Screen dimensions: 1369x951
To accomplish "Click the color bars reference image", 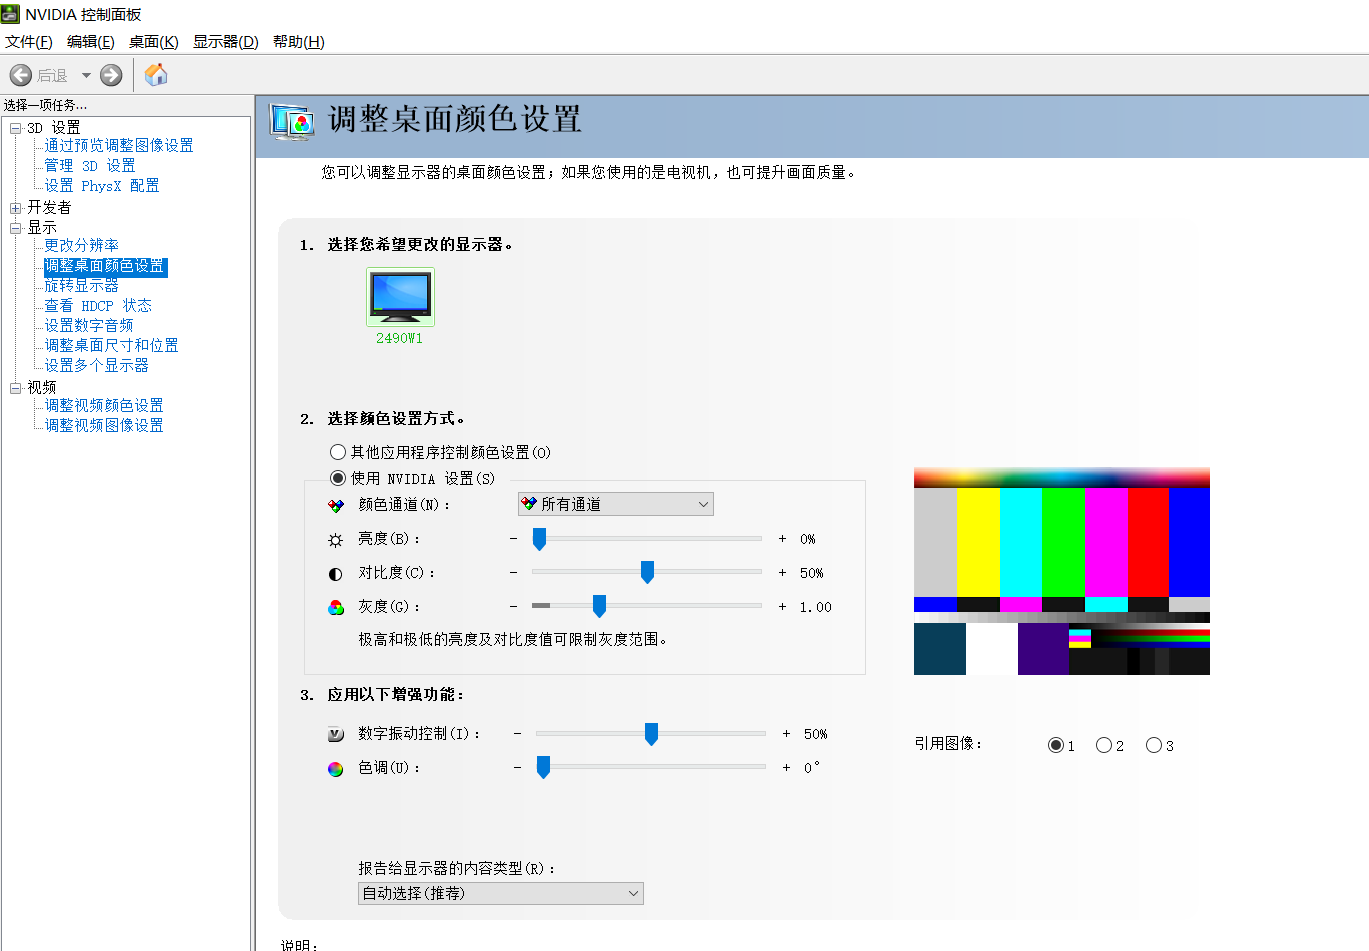I will pyautogui.click(x=1062, y=571).
